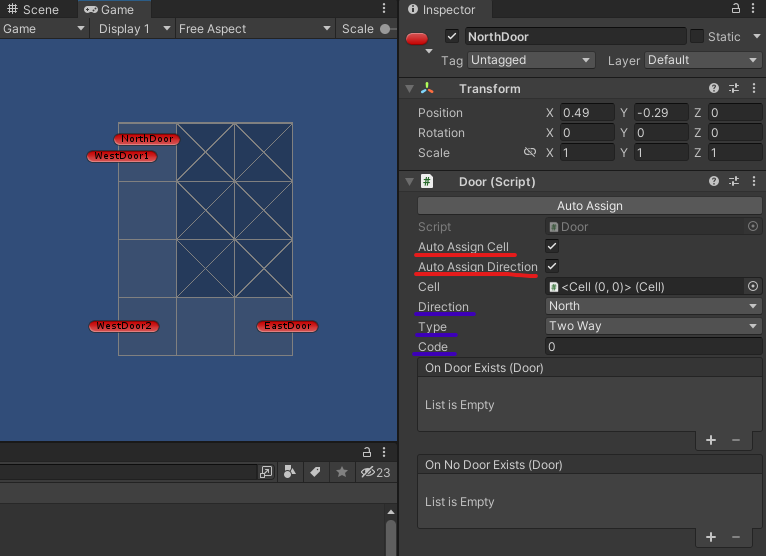Click the EastDoor label in Game view

[287, 326]
